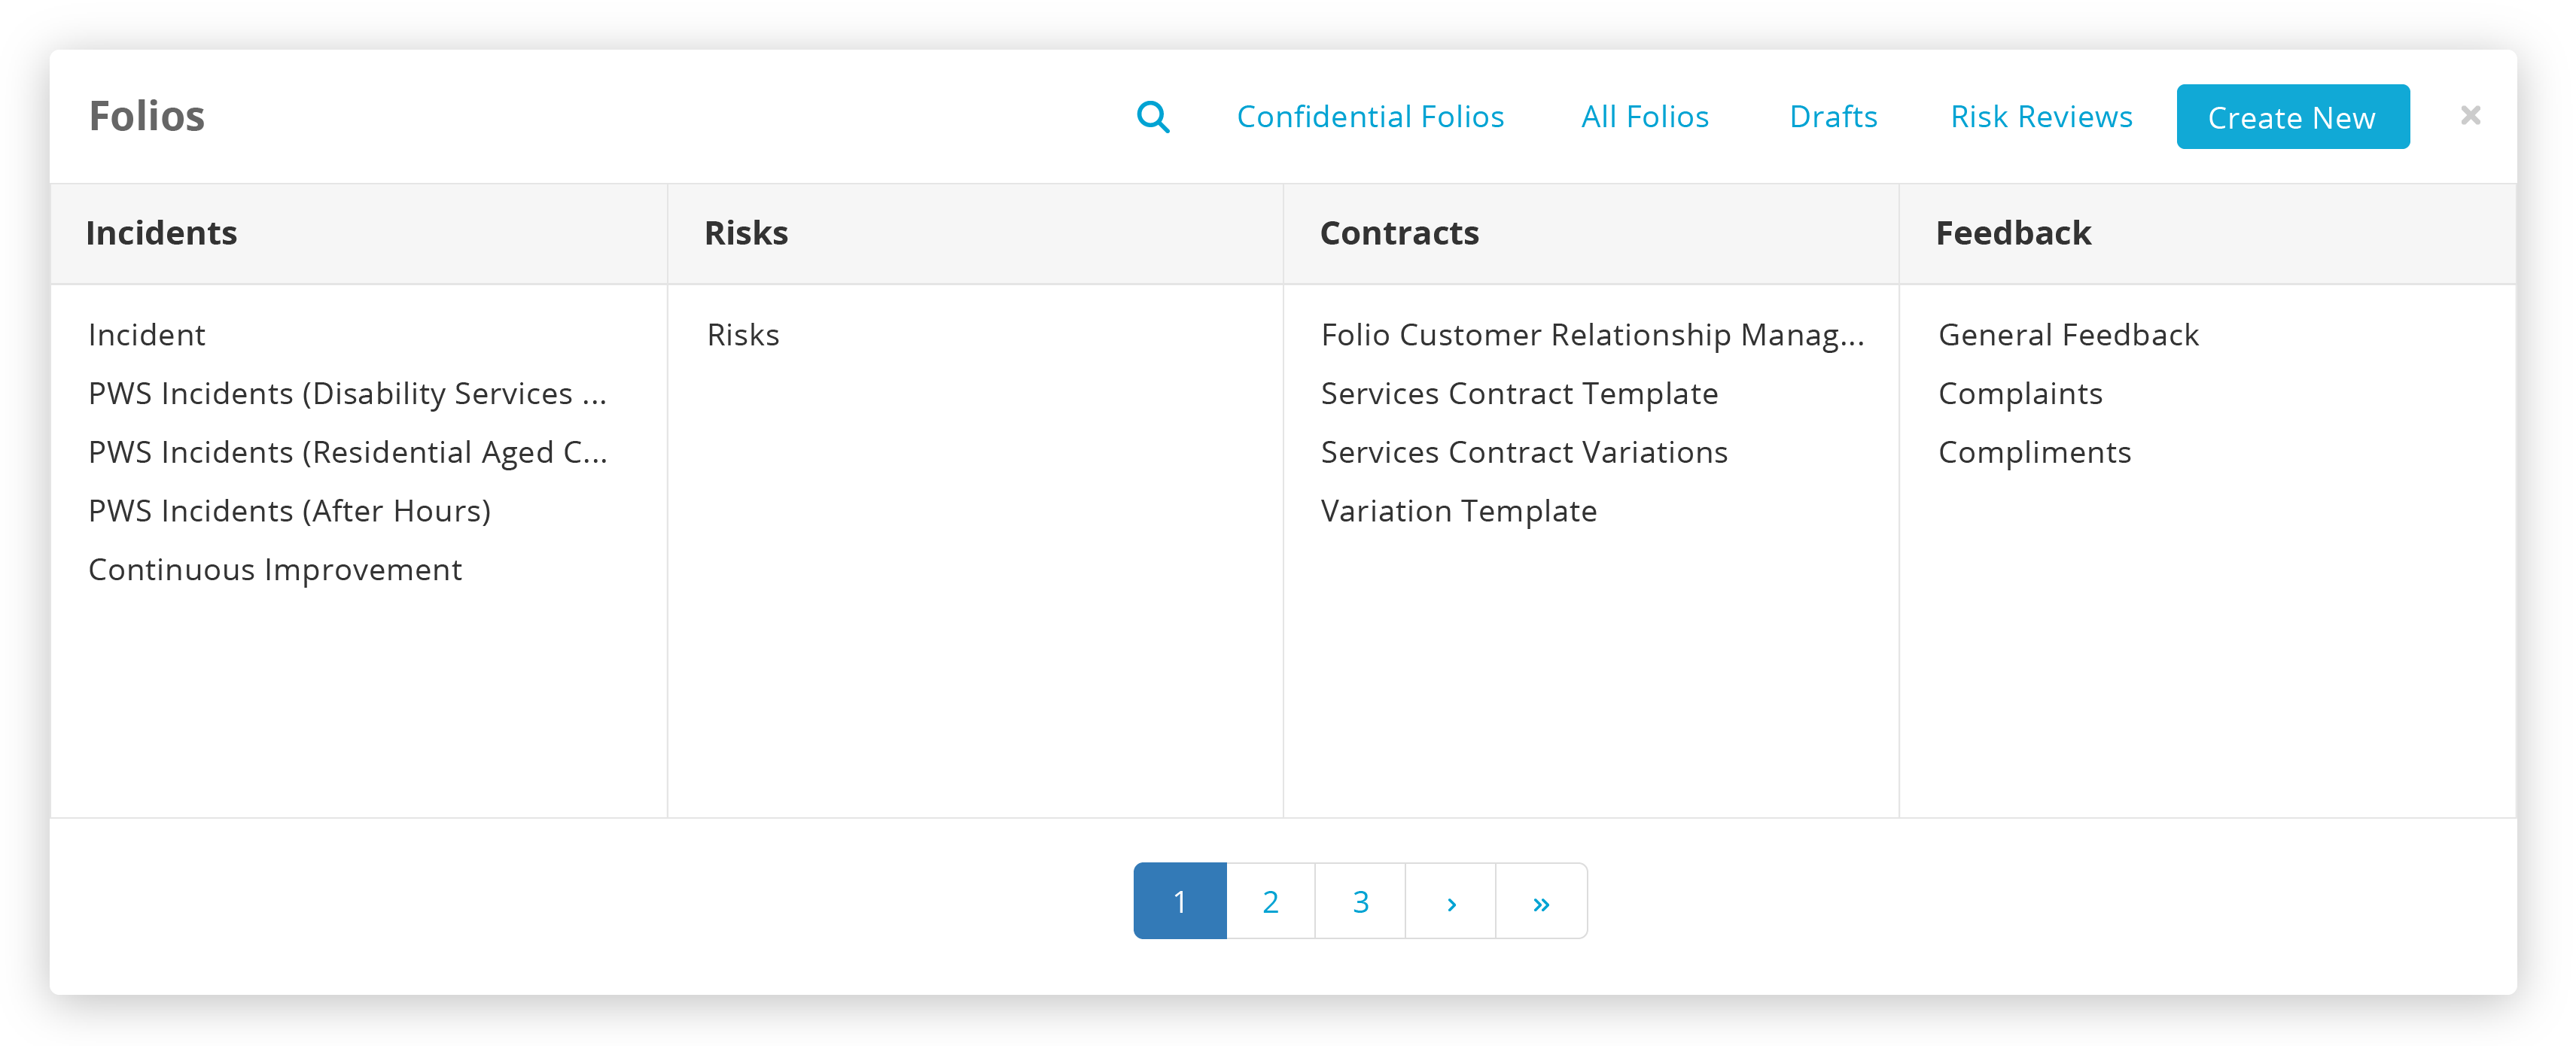Switch to All Folios view
Image resolution: width=2576 pixels, height=1046 pixels.
pos(1645,117)
